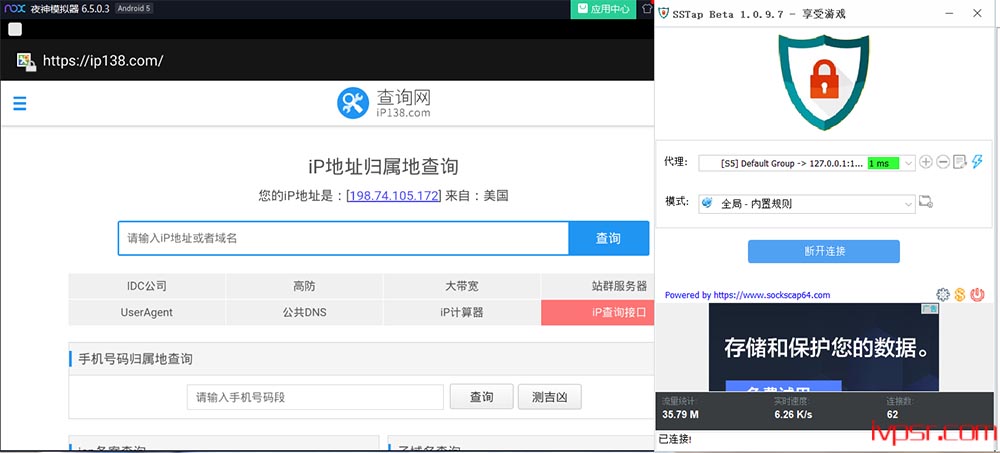Open SSTap settings gear icon

(x=943, y=295)
